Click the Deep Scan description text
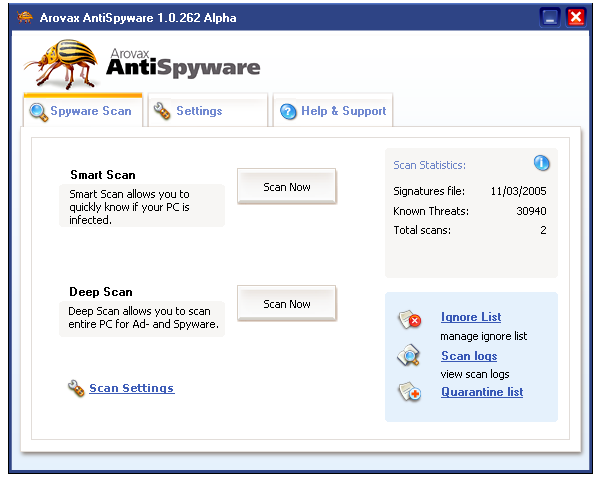The height and width of the screenshot is (478, 599). [144, 318]
